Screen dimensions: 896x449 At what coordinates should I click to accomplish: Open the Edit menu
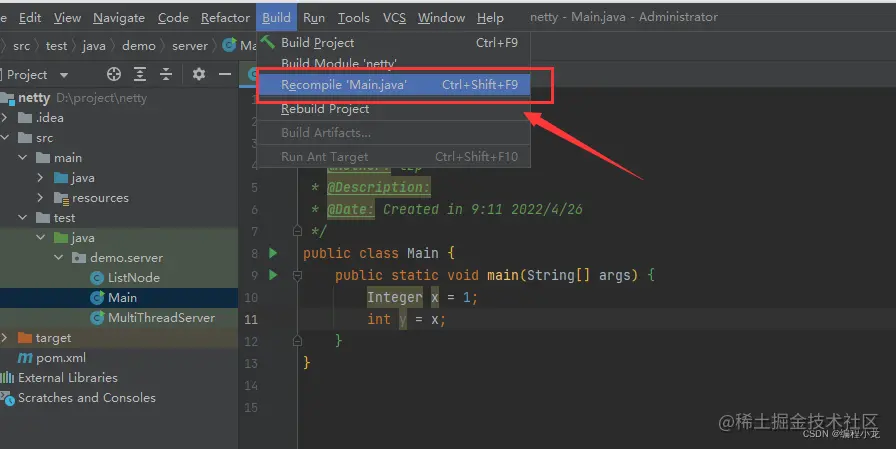click(x=30, y=18)
